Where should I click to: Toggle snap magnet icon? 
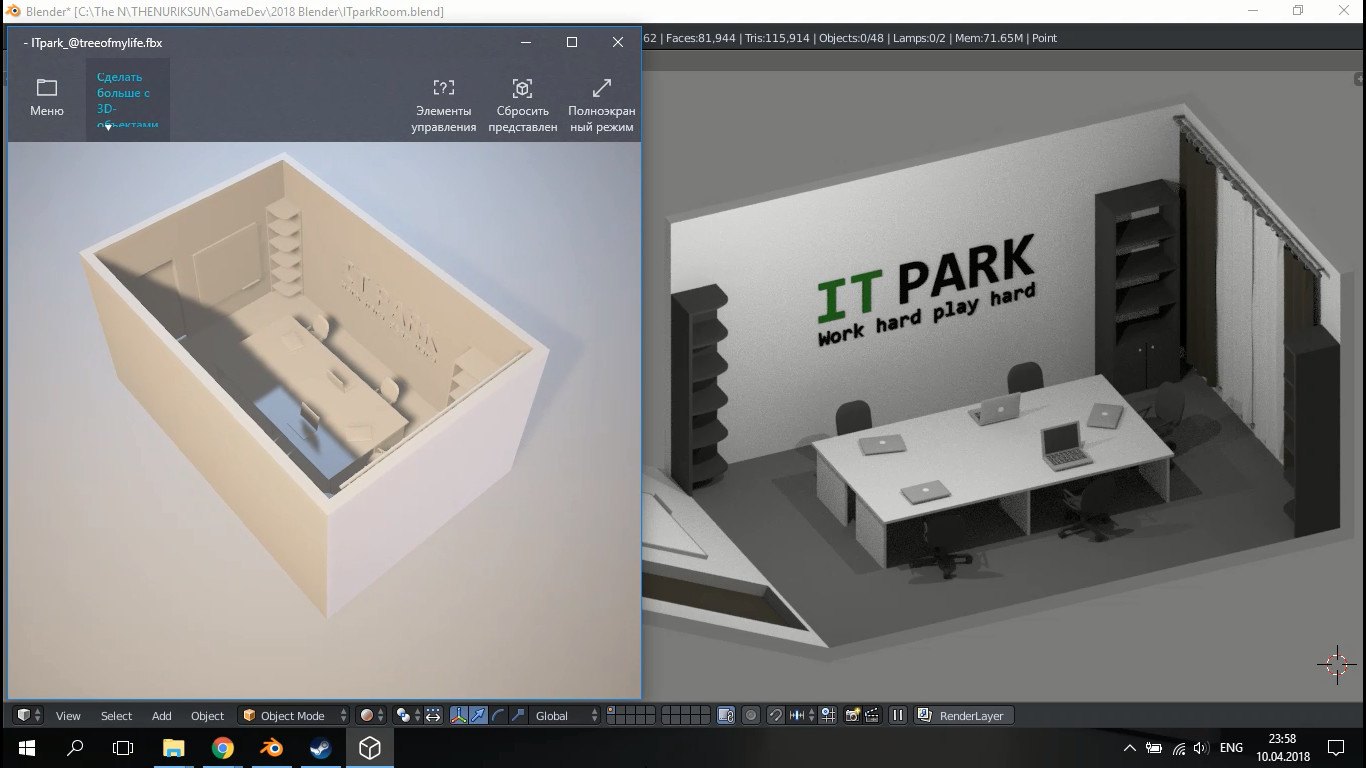[x=776, y=715]
